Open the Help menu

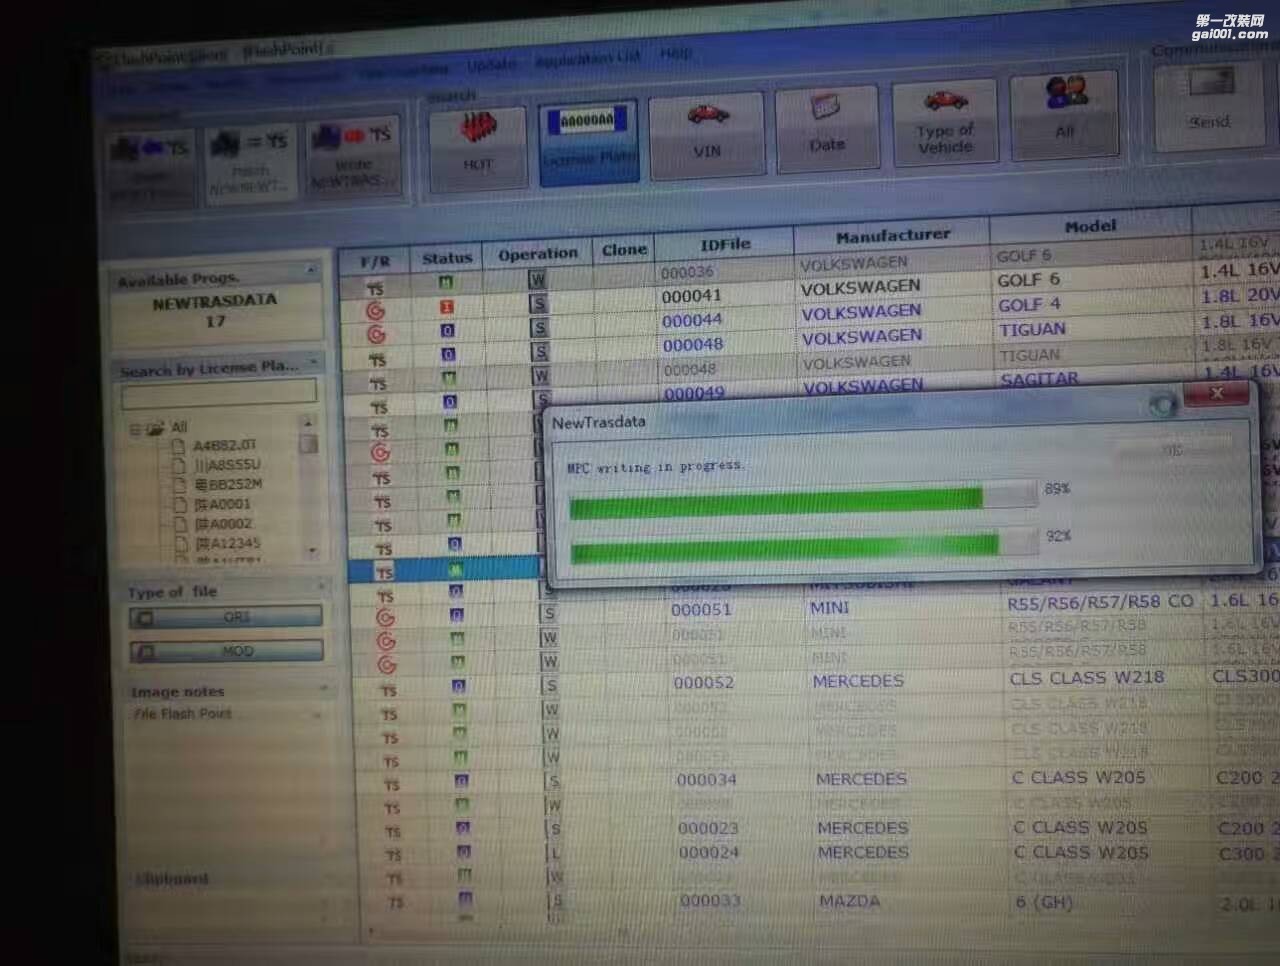point(676,52)
